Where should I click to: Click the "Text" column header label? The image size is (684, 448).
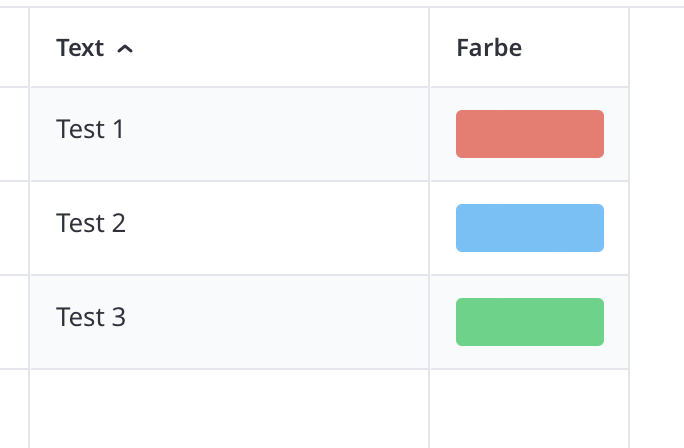pos(80,48)
